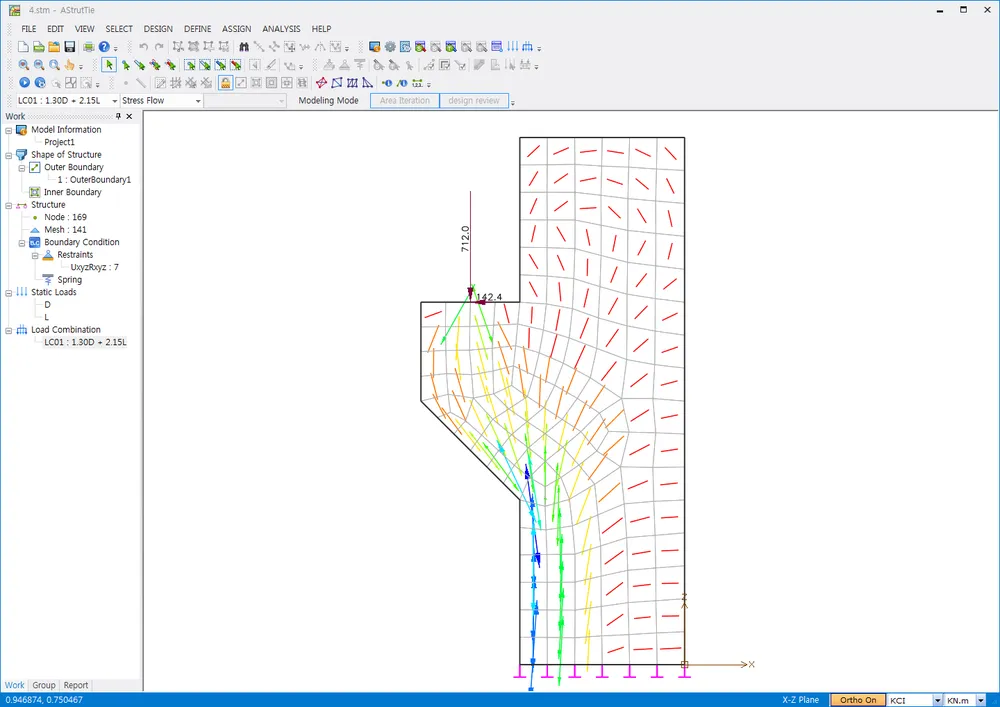The width and height of the screenshot is (1000, 707).
Task: Open the DESIGN menu
Action: tap(158, 29)
